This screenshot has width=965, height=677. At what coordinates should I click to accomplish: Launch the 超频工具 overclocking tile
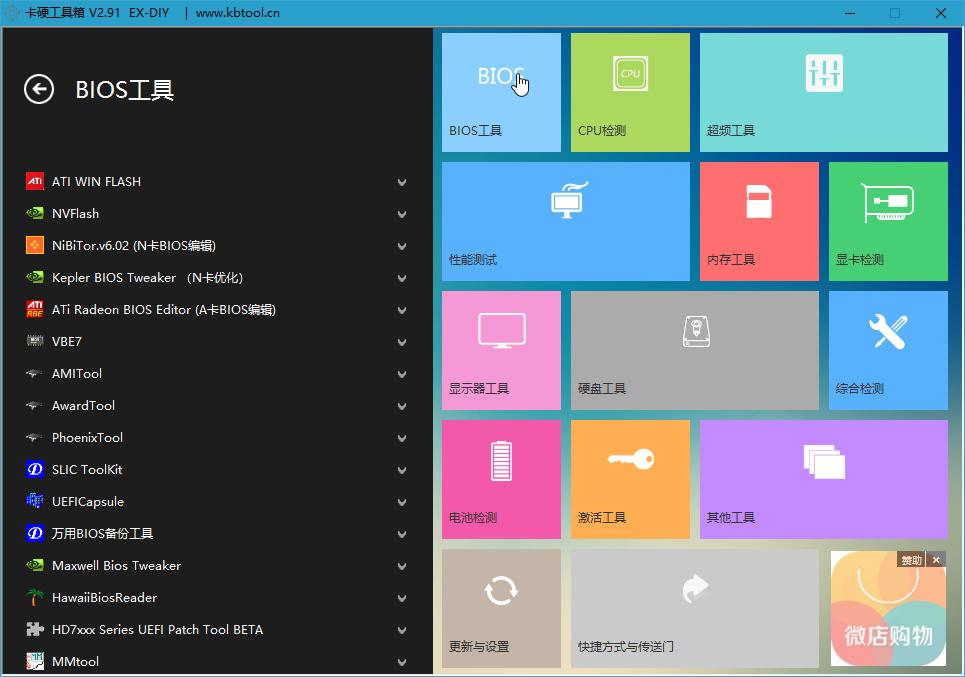pyautogui.click(x=822, y=92)
